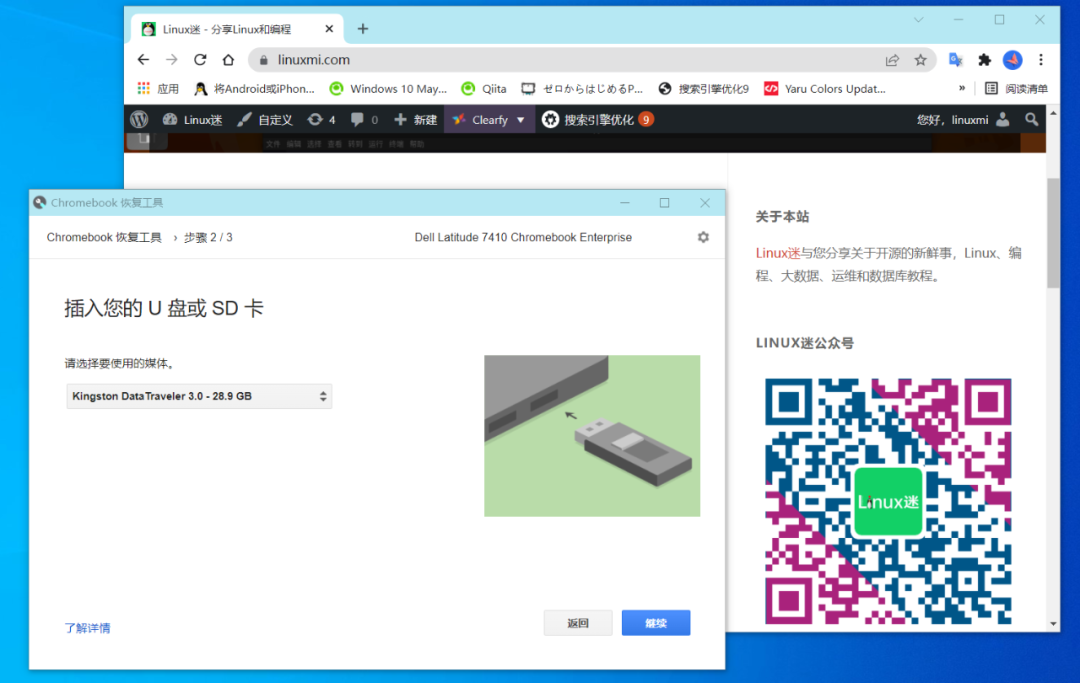
Task: Open the updates icon showing 4 updates
Action: (316, 119)
